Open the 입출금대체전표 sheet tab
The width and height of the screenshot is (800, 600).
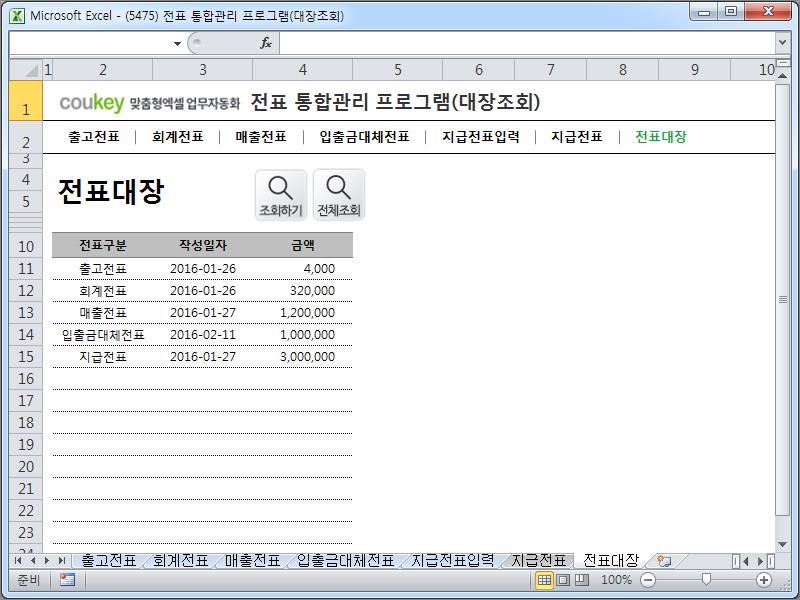[x=346, y=561]
